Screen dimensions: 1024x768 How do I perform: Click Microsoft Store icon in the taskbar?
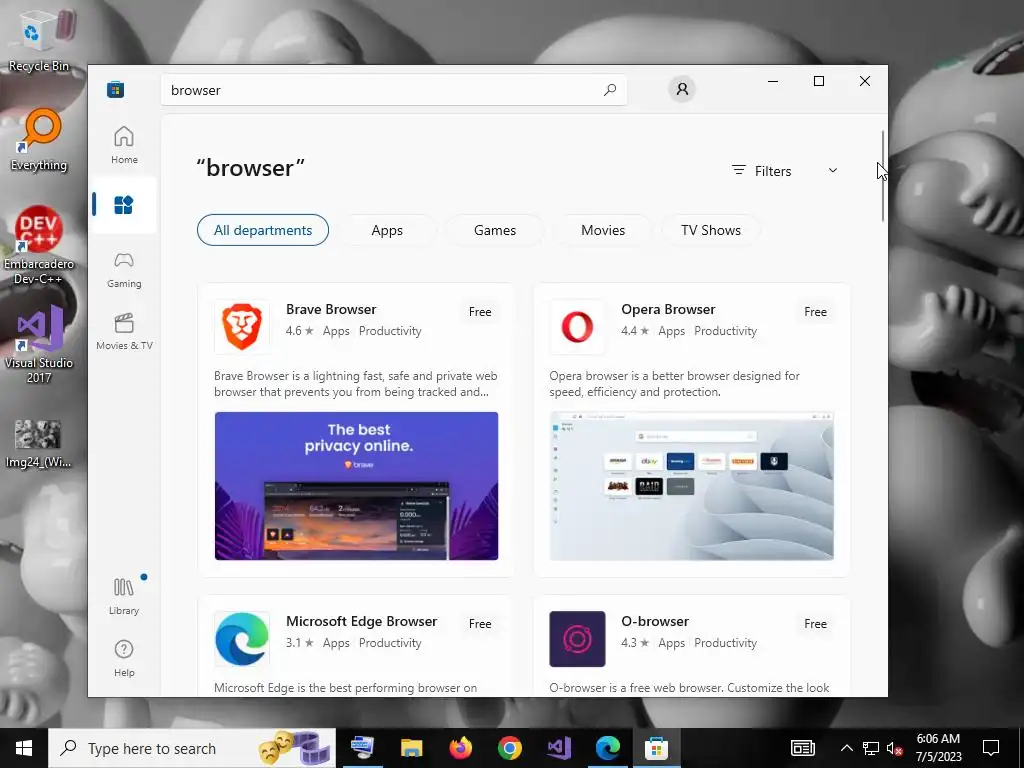tap(656, 748)
